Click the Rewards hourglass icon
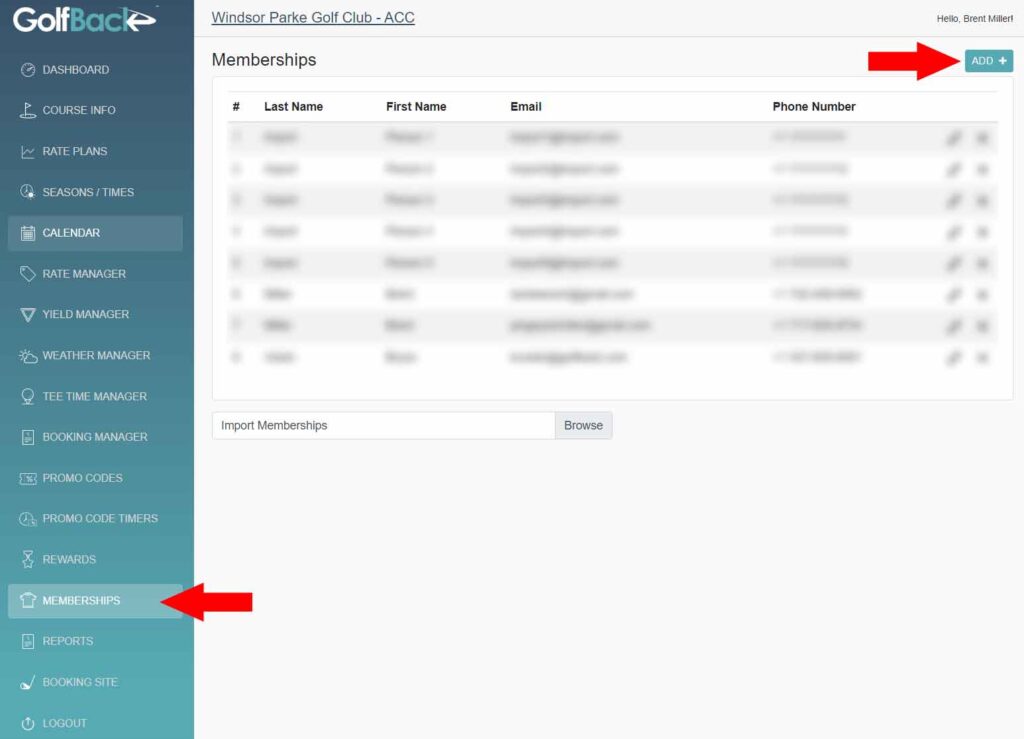The height and width of the screenshot is (739, 1024). point(28,560)
